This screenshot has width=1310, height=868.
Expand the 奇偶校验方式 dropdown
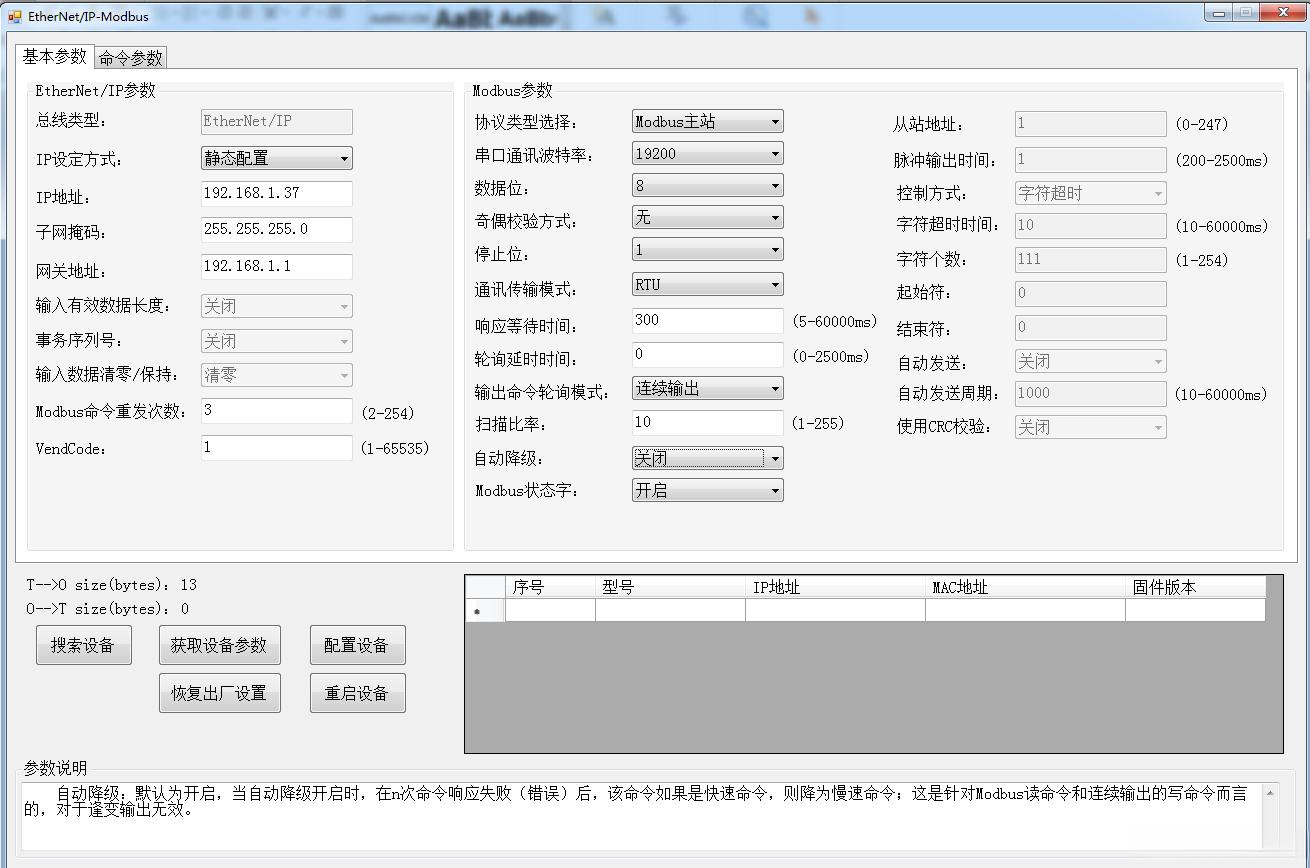[708, 218]
